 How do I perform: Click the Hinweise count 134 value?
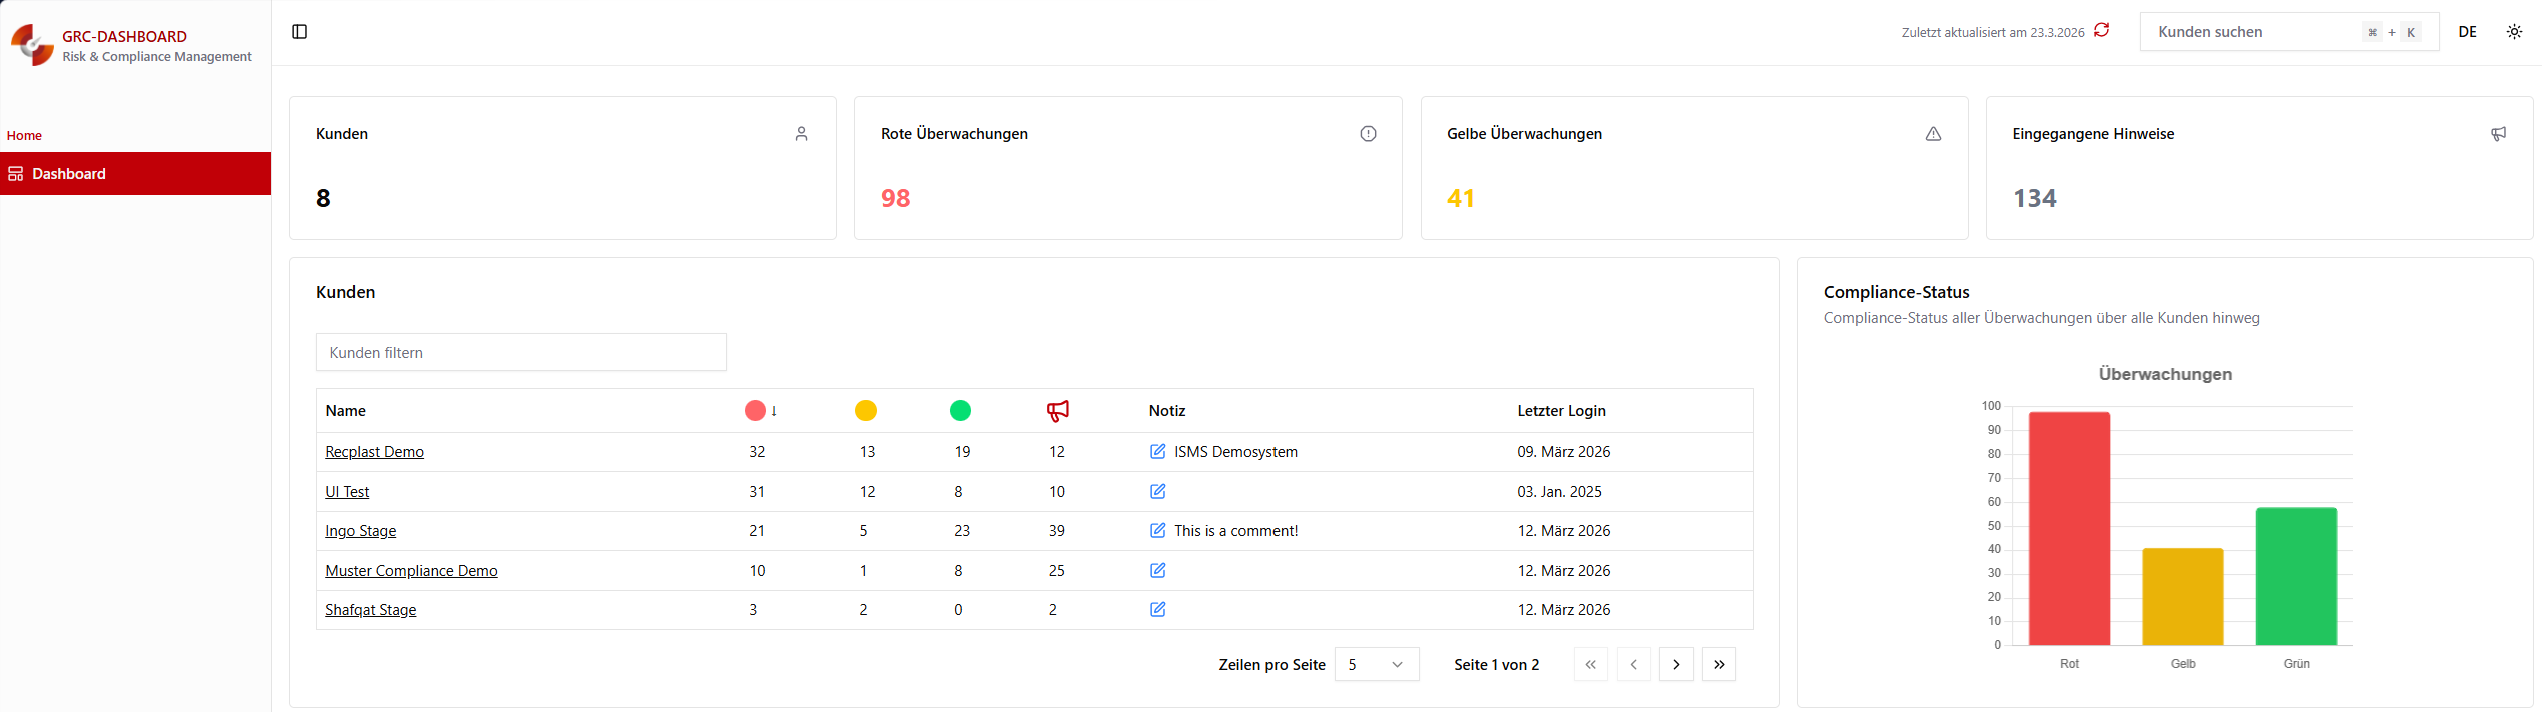point(2034,198)
